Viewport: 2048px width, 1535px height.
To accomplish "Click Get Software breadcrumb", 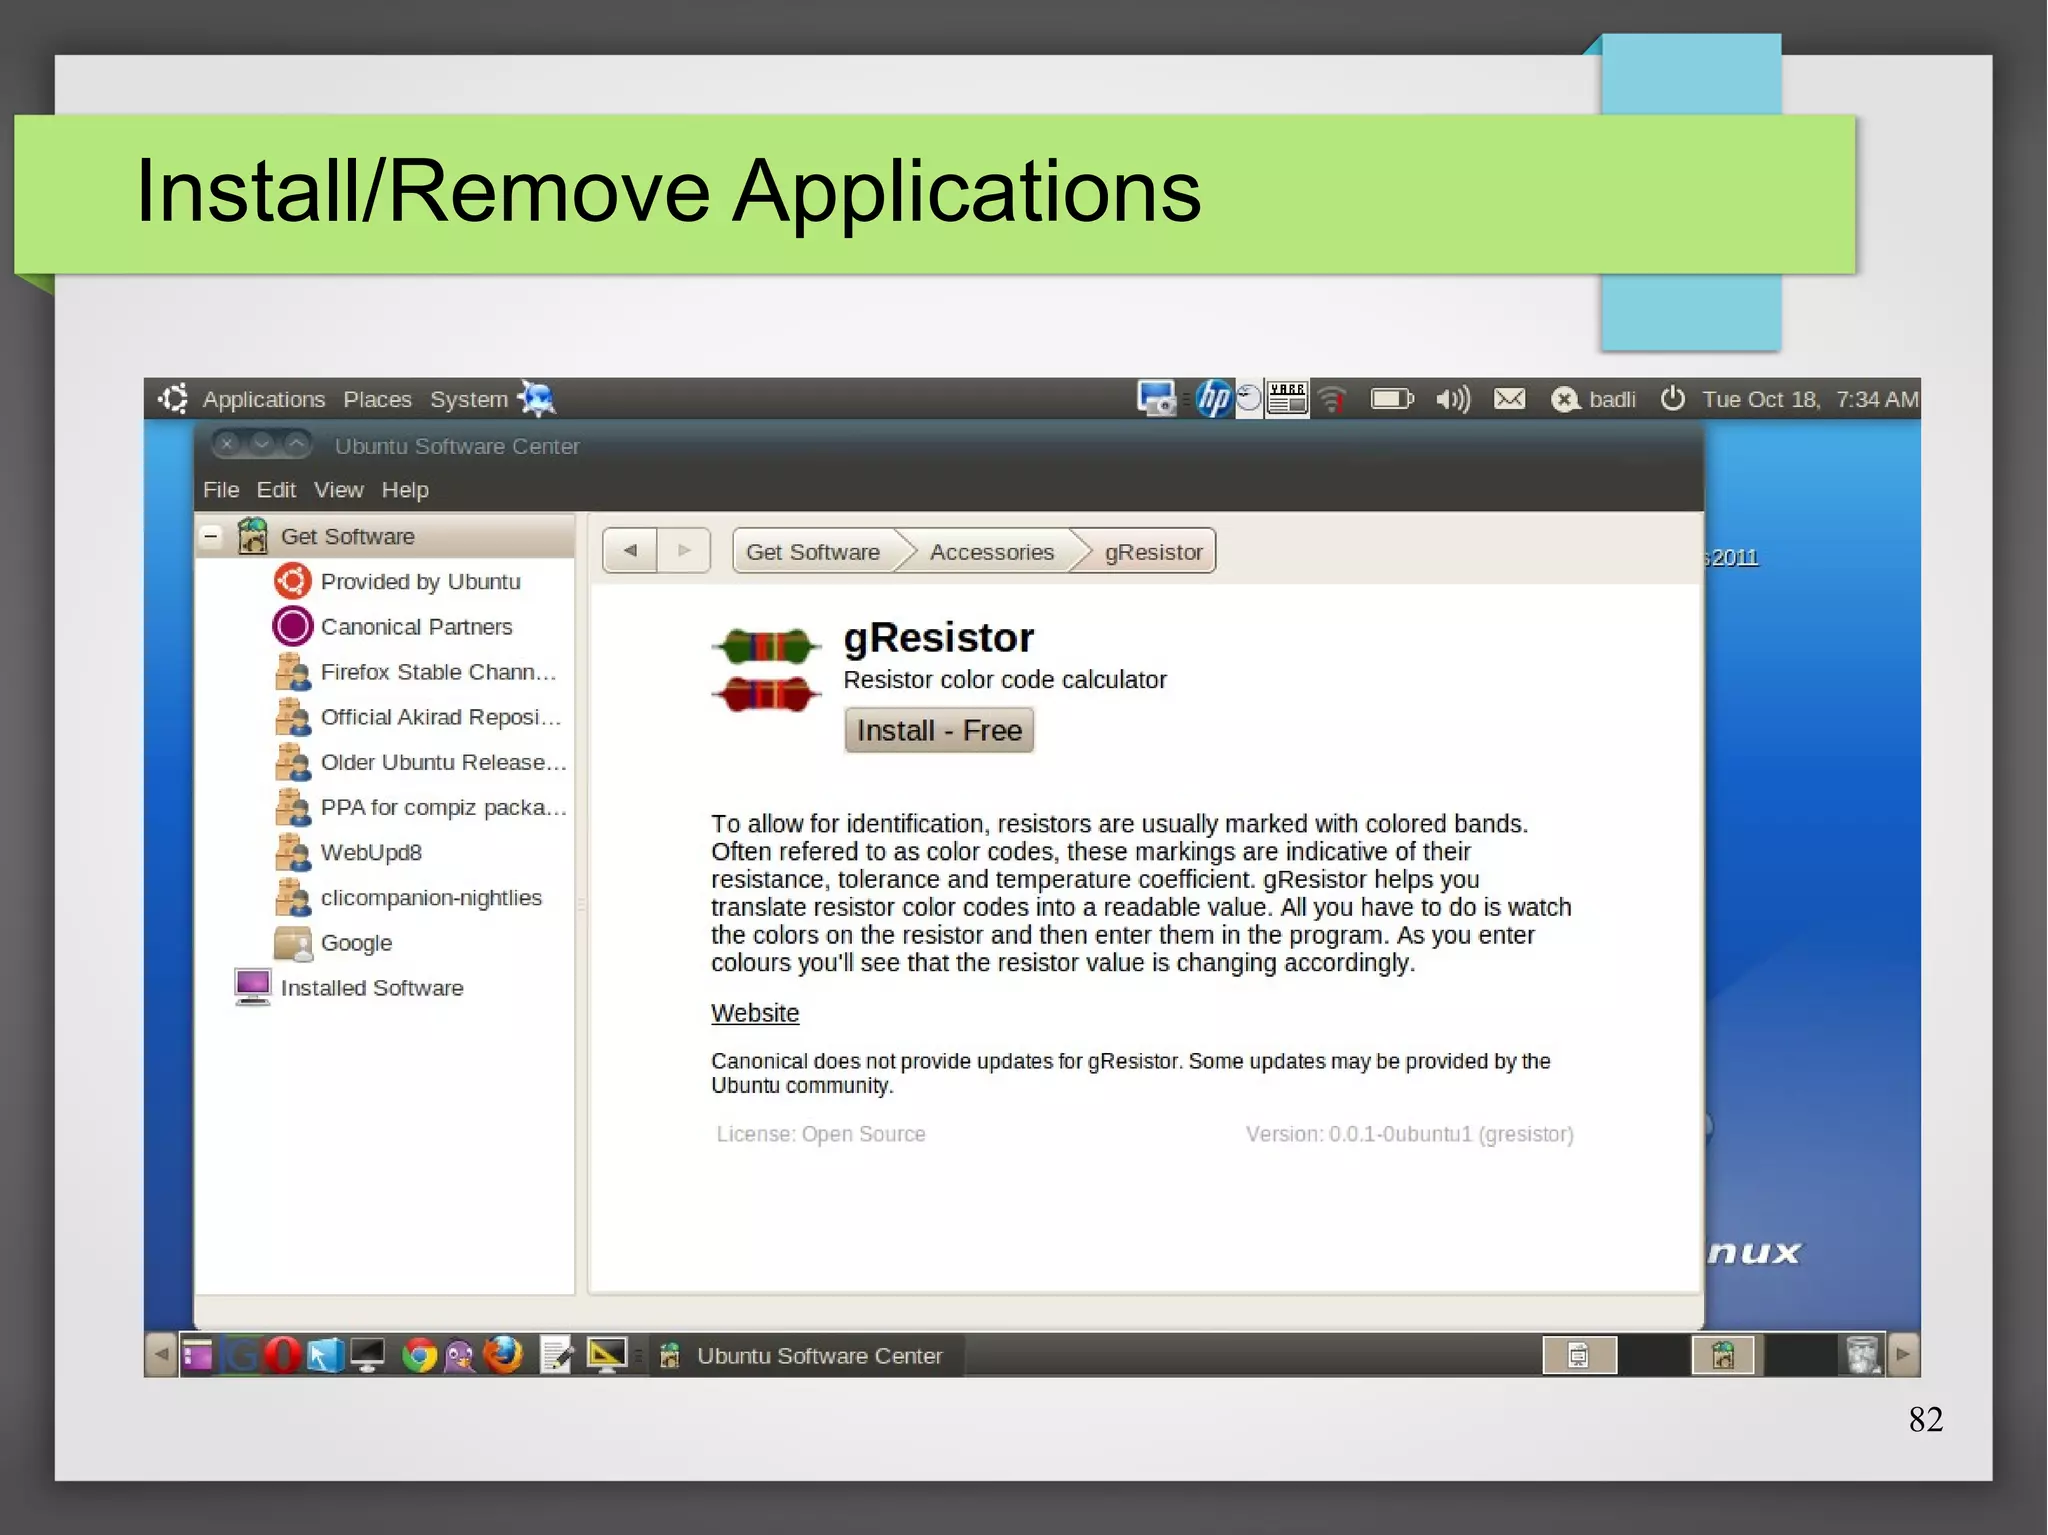I will [813, 551].
